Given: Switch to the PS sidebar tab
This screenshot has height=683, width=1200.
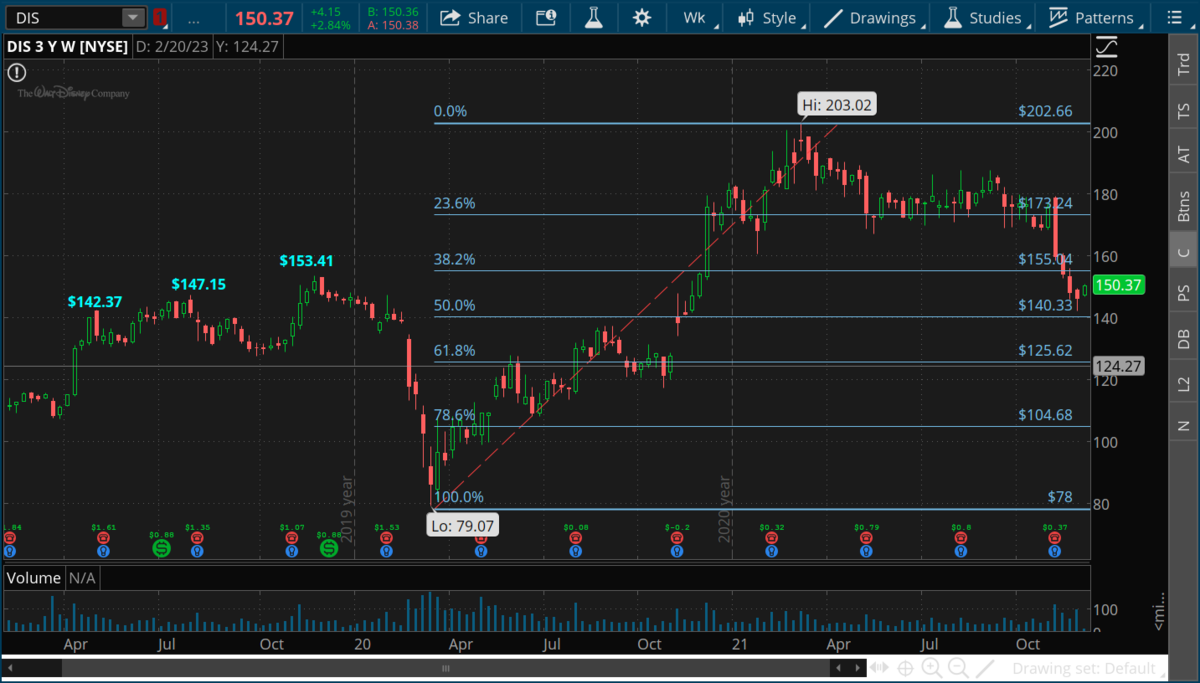Looking at the screenshot, I should click(x=1184, y=293).
